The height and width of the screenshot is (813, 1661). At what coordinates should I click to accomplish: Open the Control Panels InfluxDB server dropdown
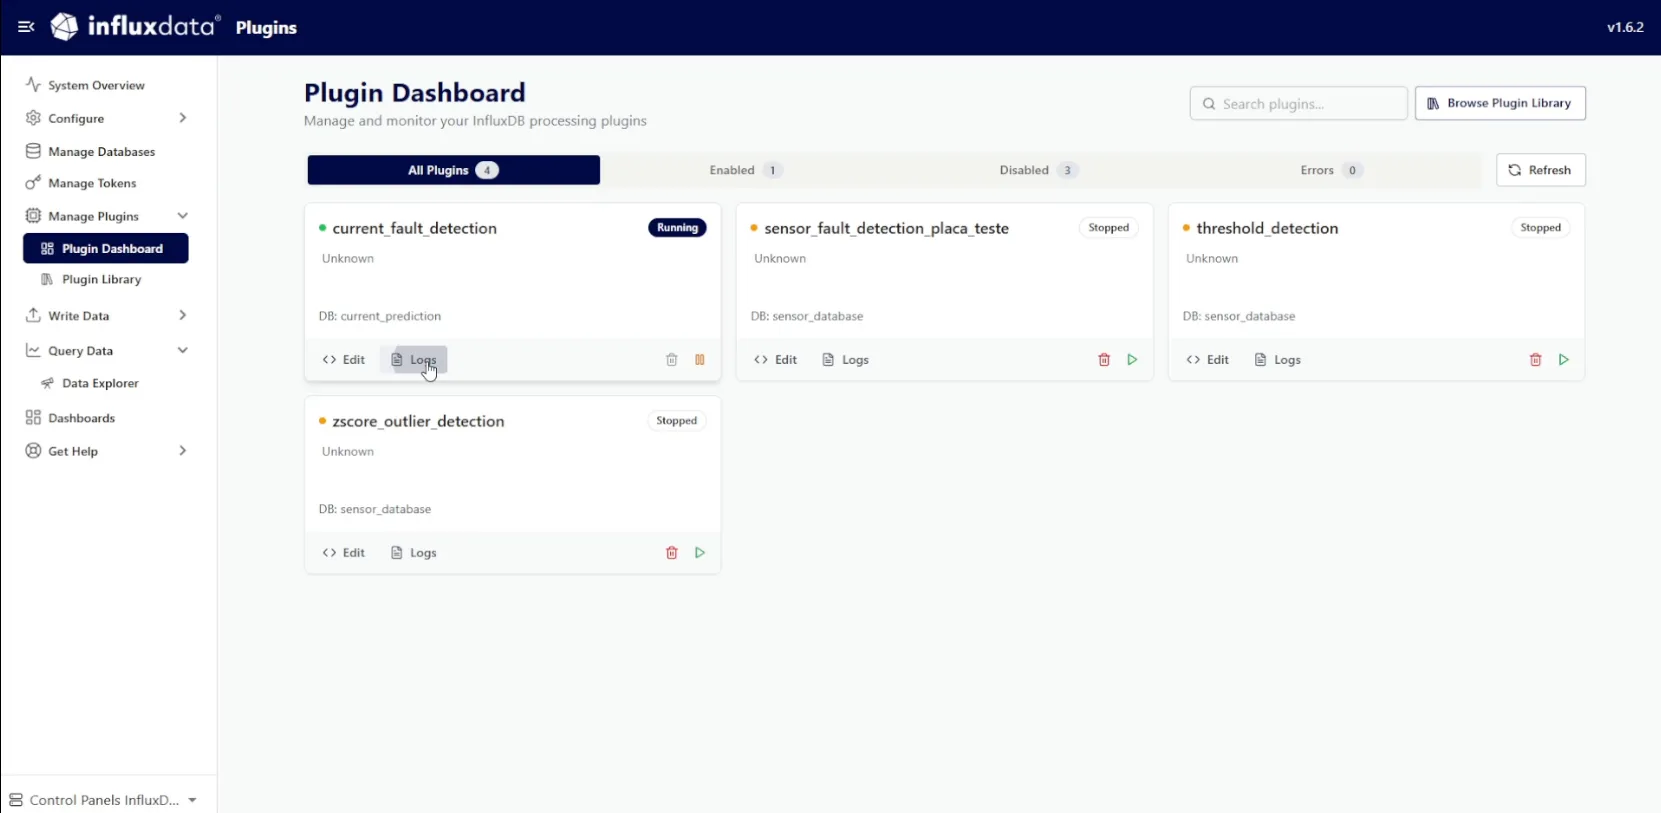pyautogui.click(x=104, y=800)
